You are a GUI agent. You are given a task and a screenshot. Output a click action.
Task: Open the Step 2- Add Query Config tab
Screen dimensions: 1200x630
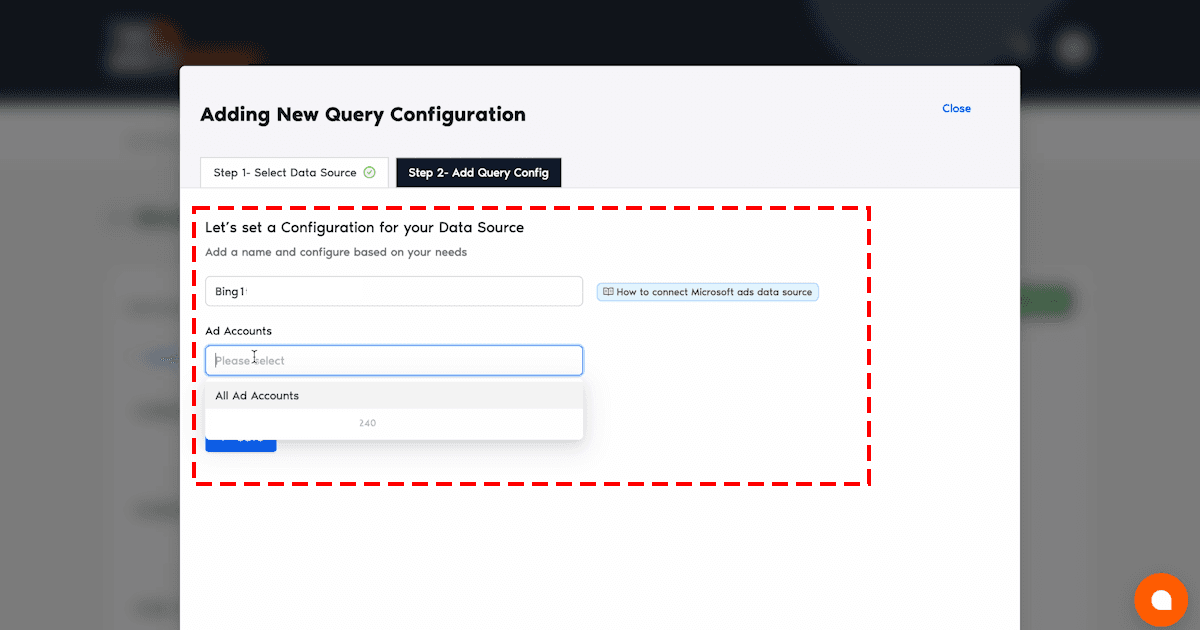[478, 173]
